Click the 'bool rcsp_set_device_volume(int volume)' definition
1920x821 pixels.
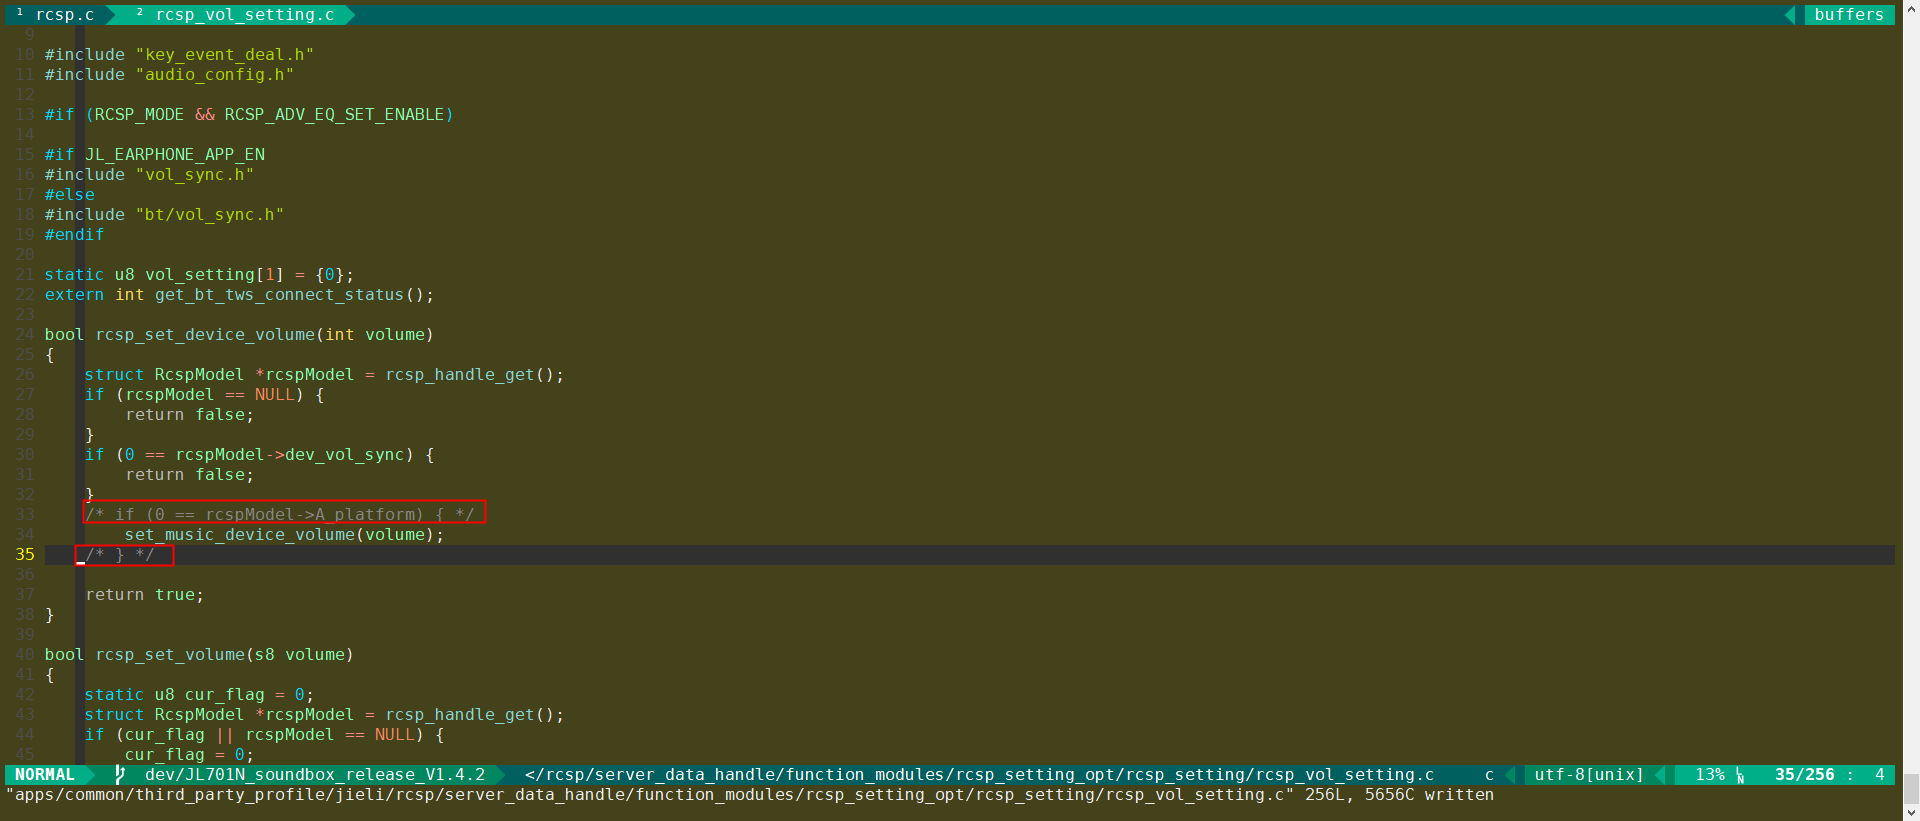tap(239, 335)
